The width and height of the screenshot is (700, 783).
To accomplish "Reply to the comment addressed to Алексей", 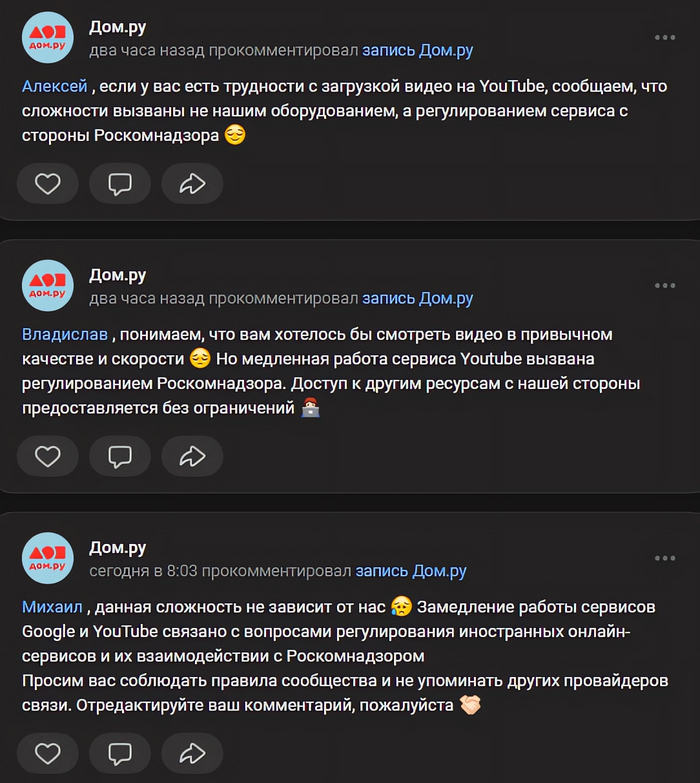I will tap(120, 184).
